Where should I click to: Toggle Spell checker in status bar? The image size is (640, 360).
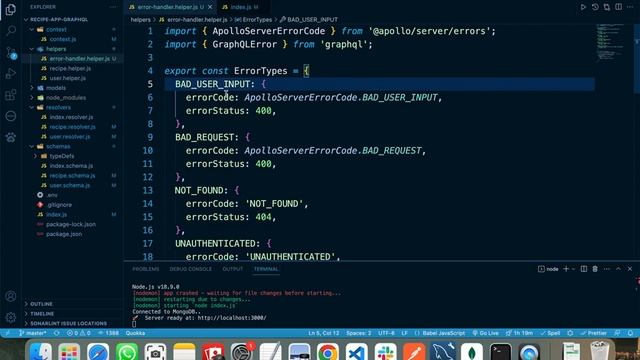coord(550,333)
